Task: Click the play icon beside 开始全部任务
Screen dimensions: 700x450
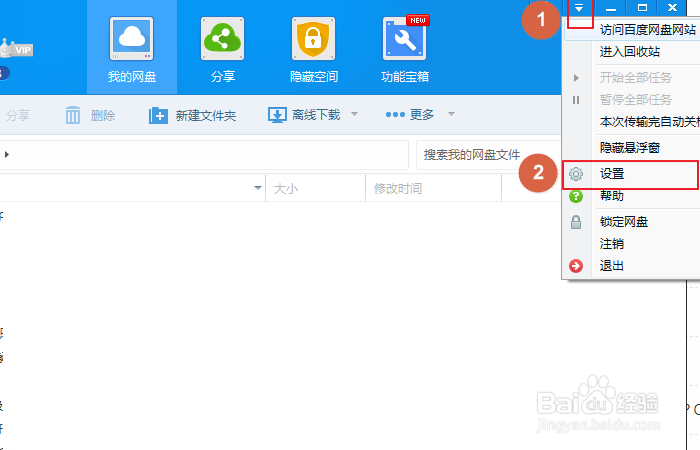Action: 576,78
